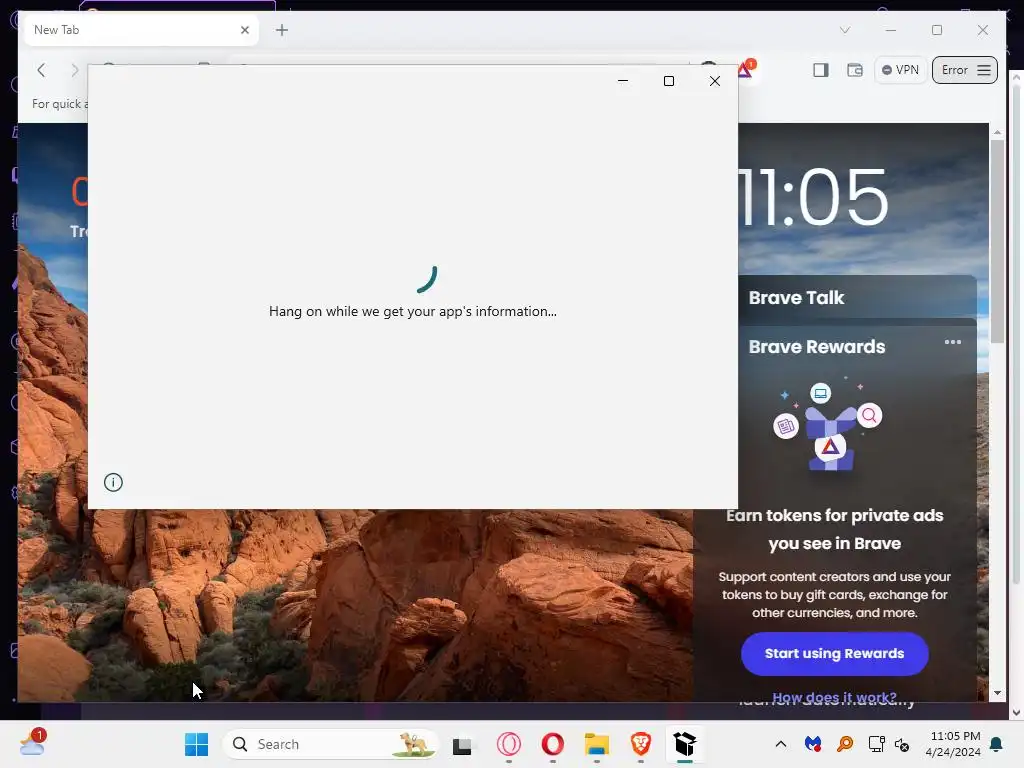
Task: Open Task View on the taskbar
Action: [x=462, y=745]
